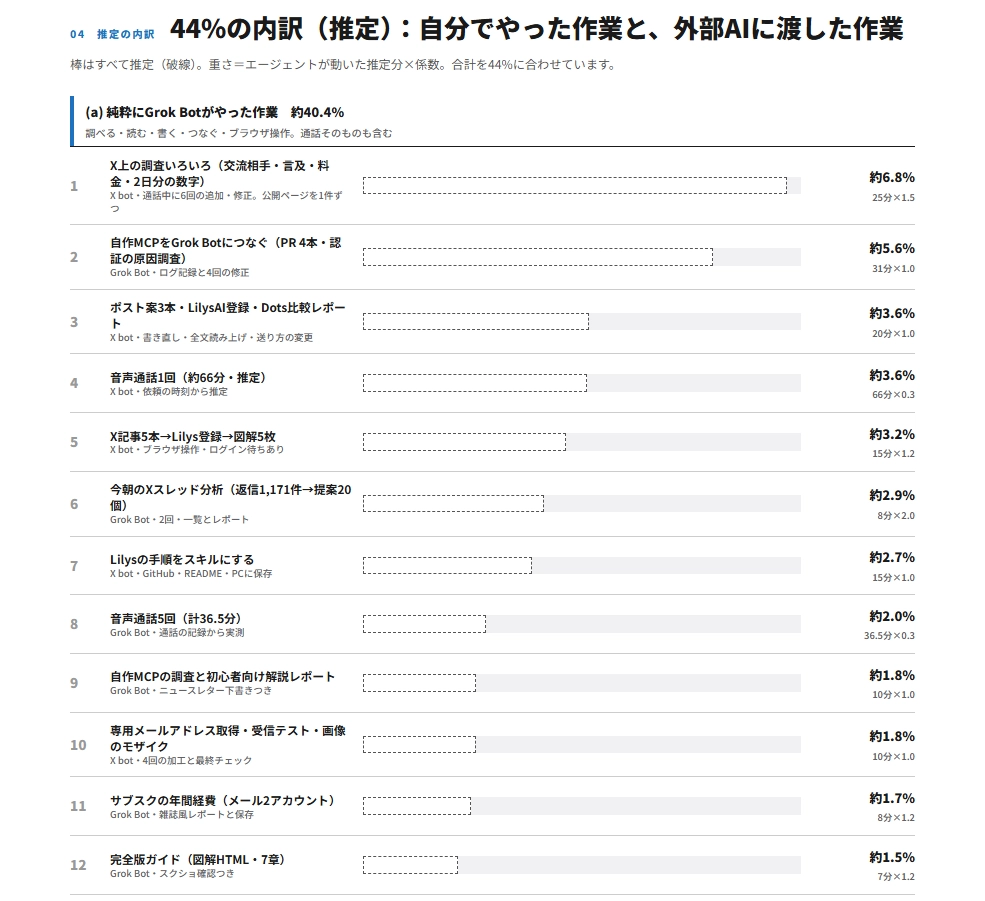Click the formula 36.5分×0.3

click(889, 636)
